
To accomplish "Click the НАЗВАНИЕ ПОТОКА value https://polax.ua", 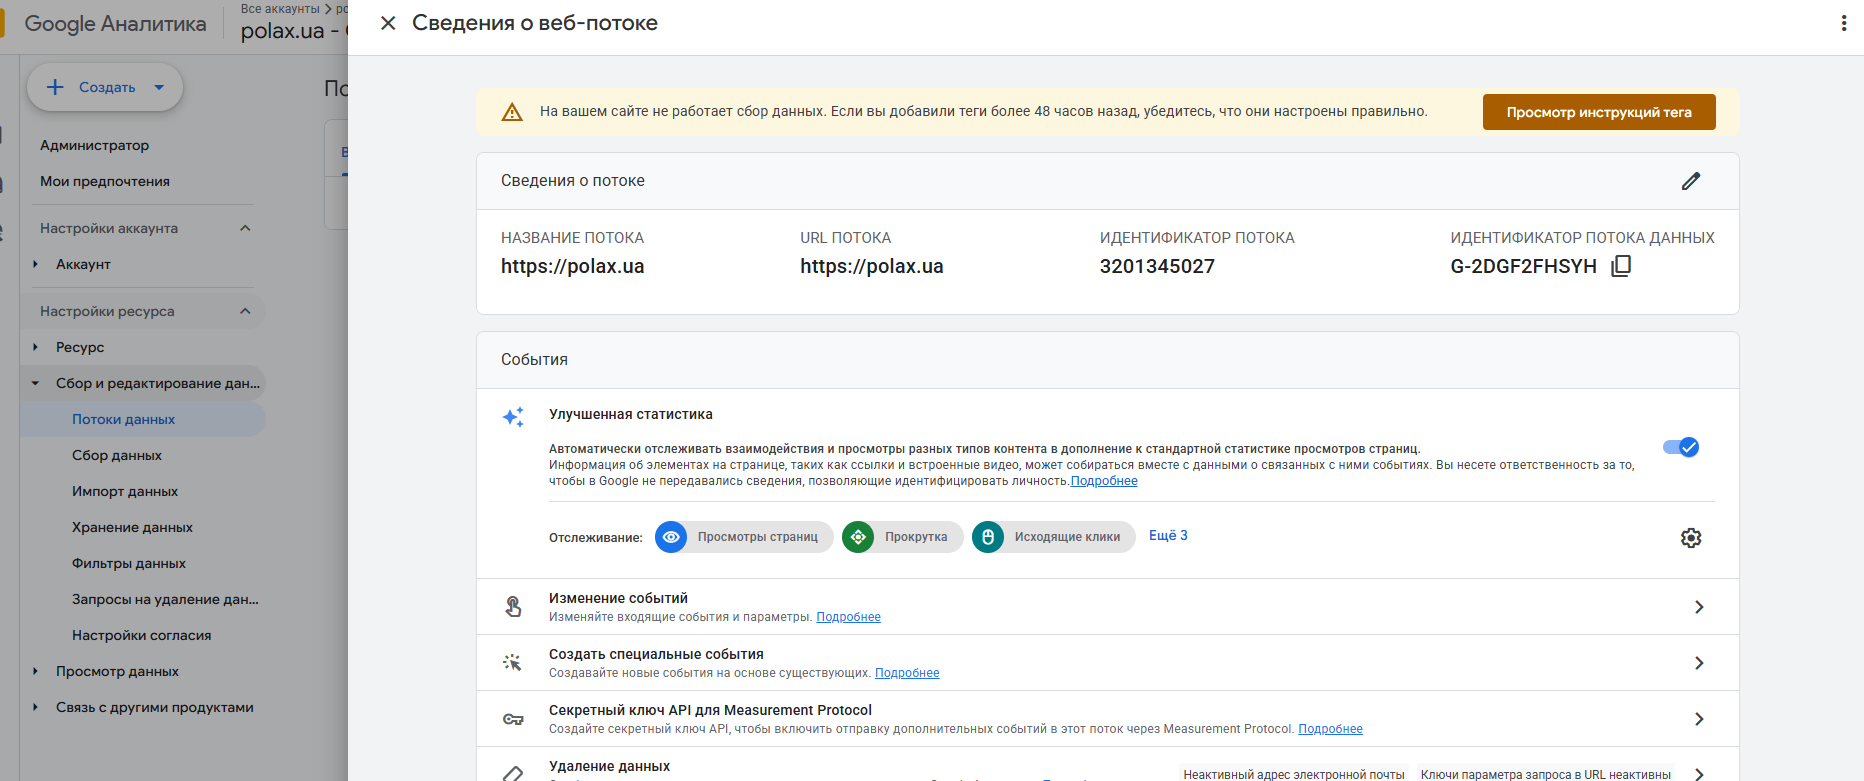I will [x=573, y=266].
